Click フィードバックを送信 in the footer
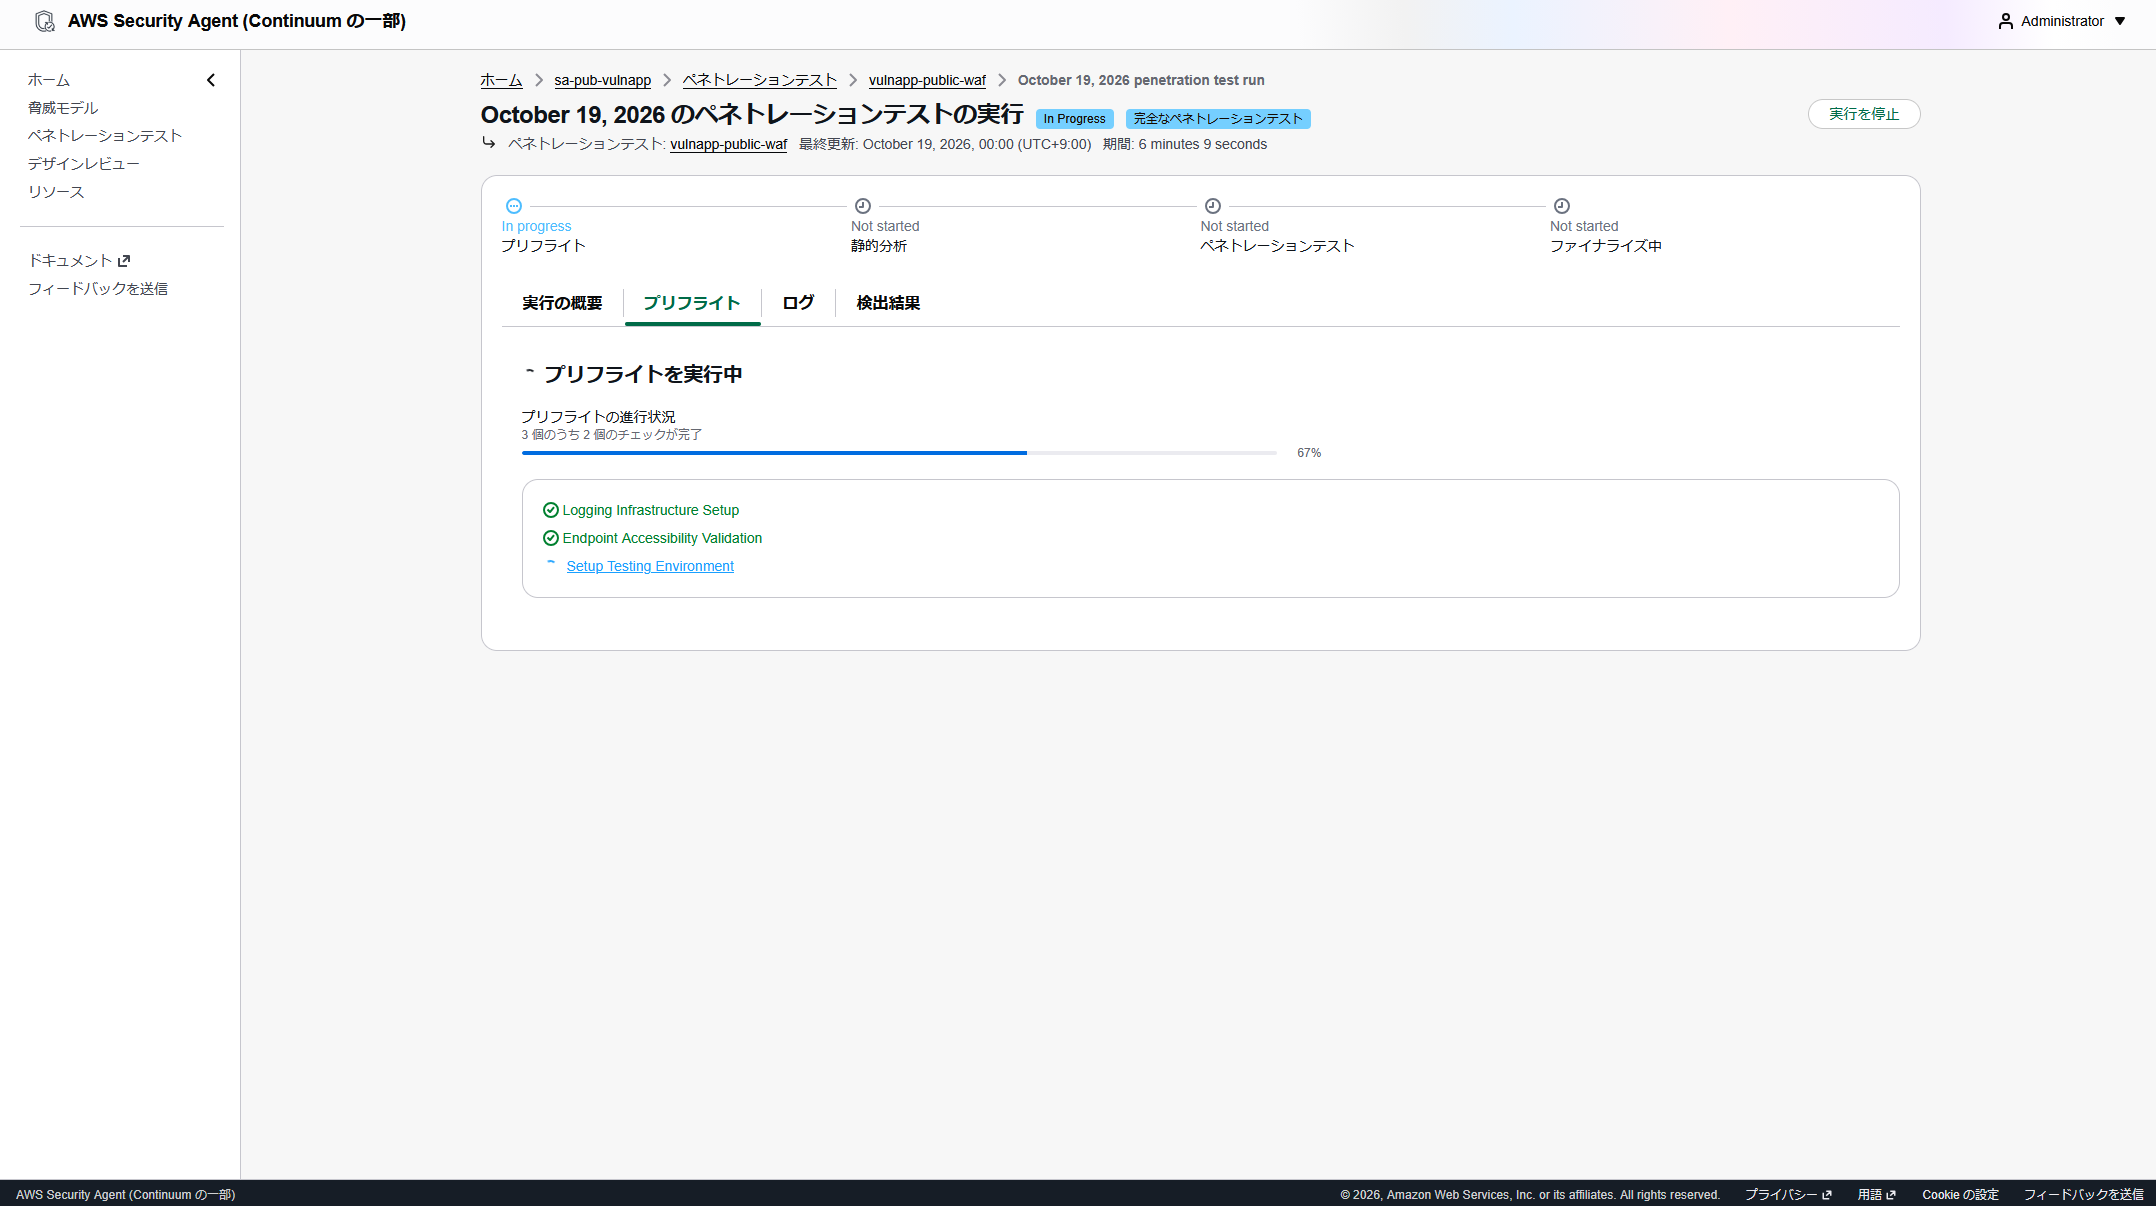Image resolution: width=2156 pixels, height=1206 pixels. 2083,1195
